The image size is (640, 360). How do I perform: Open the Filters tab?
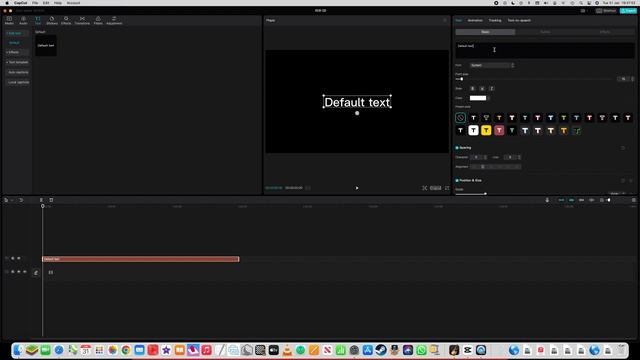point(98,20)
